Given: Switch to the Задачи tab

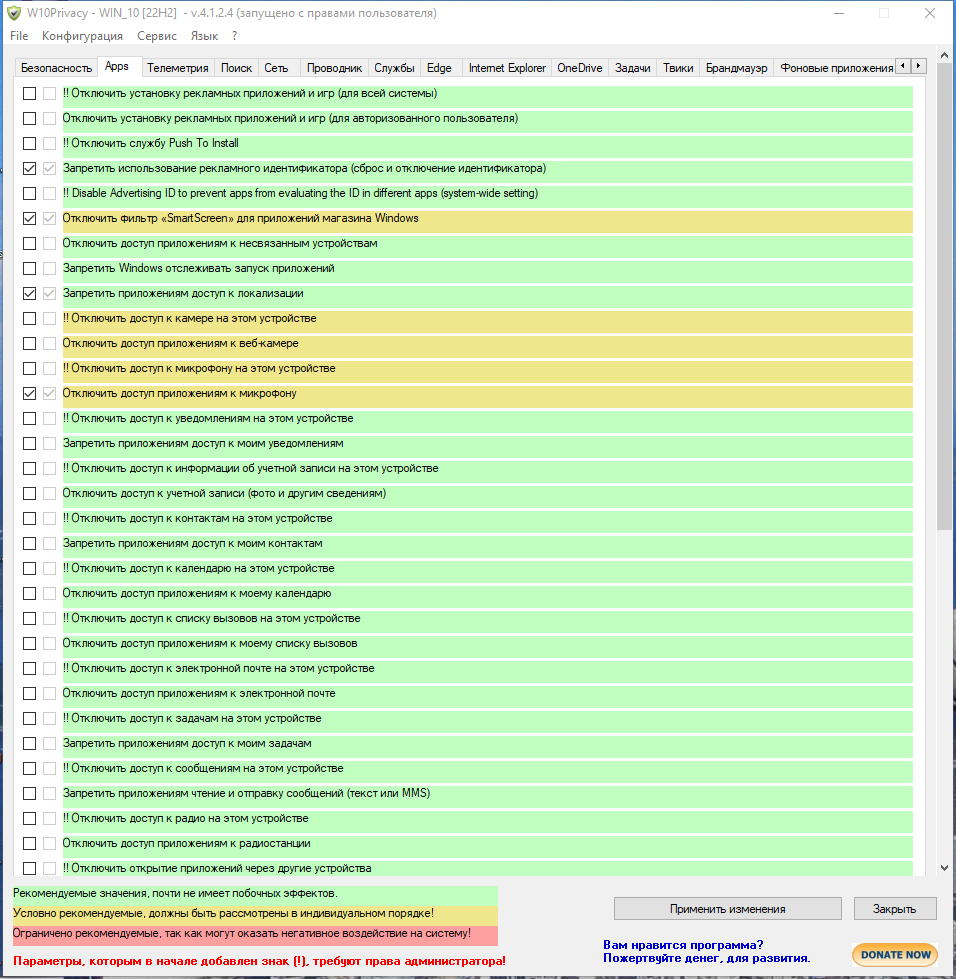Looking at the screenshot, I should coord(633,68).
